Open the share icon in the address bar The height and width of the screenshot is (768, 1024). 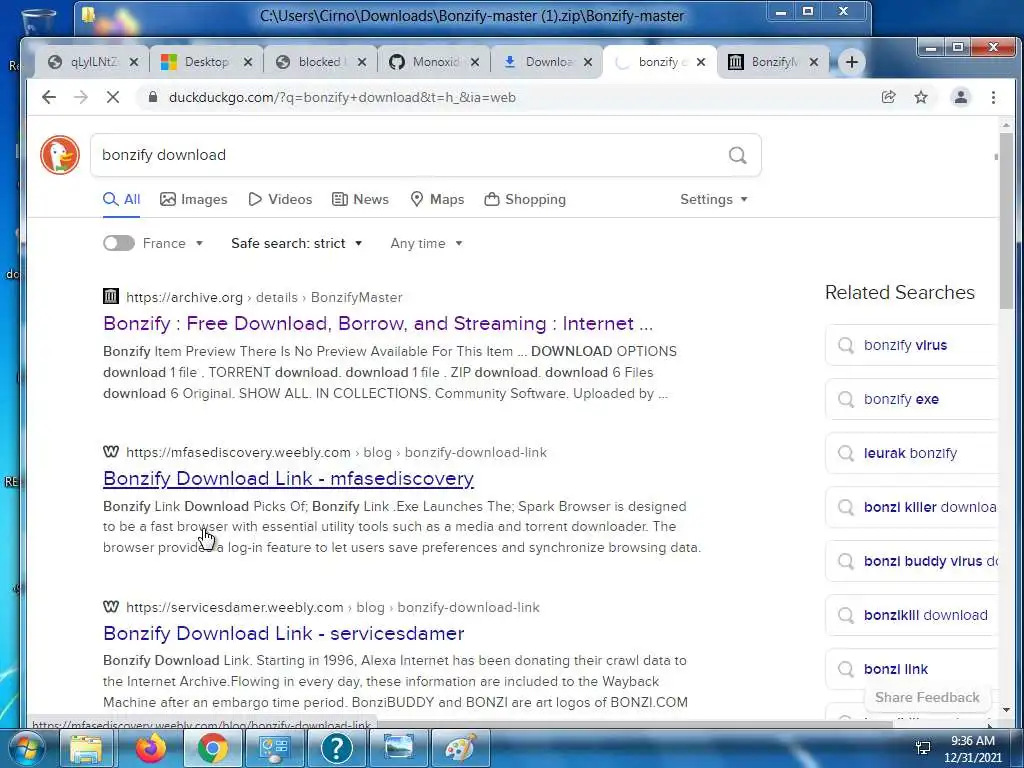(x=888, y=97)
